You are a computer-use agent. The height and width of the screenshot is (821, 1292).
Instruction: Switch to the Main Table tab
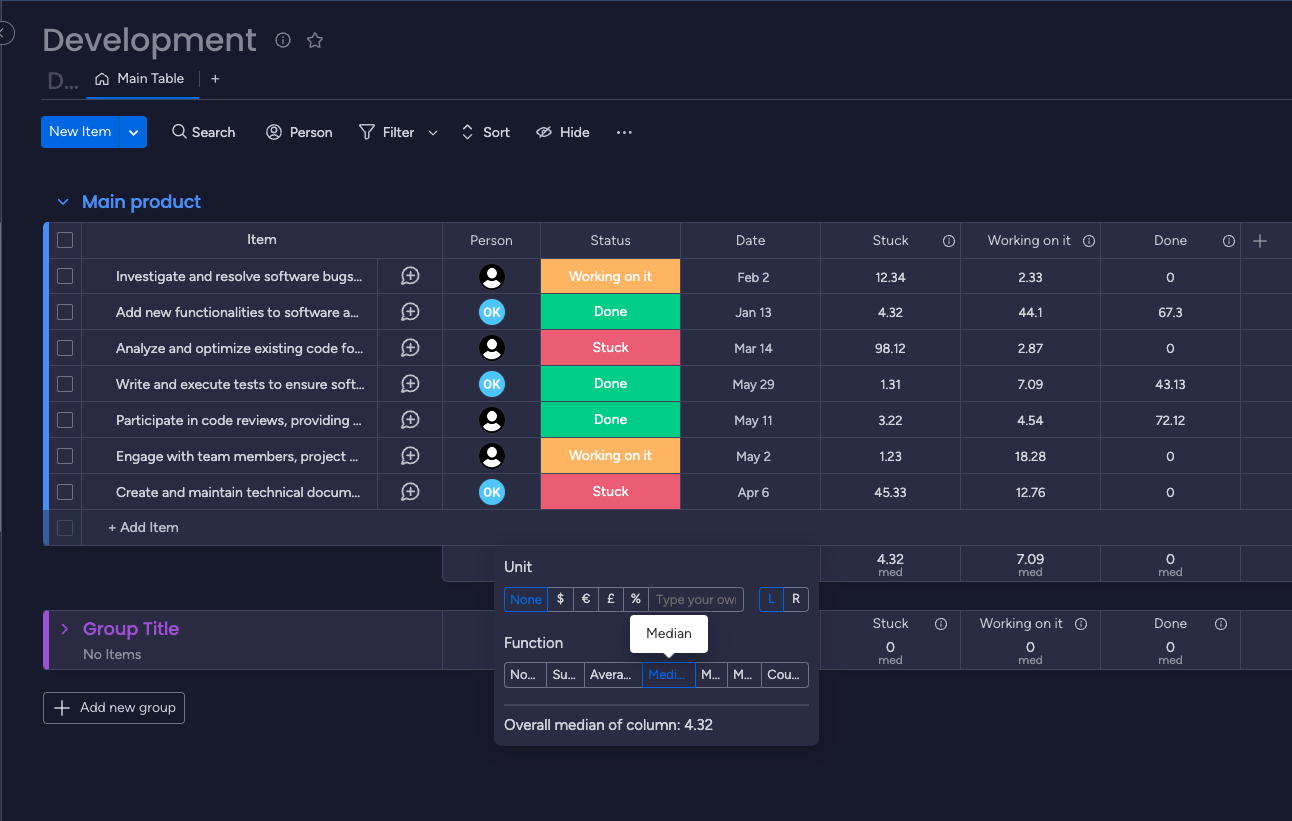coord(141,79)
